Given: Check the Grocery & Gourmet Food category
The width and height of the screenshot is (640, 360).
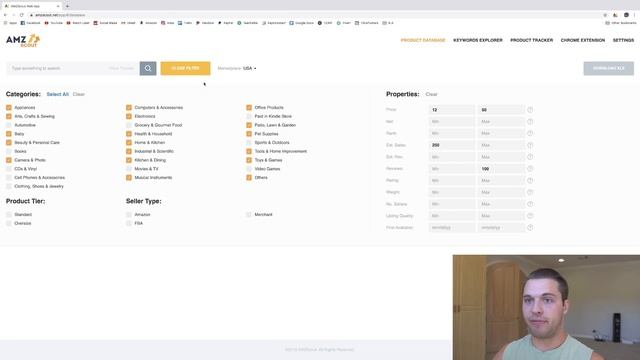Looking at the screenshot, I should [129, 125].
